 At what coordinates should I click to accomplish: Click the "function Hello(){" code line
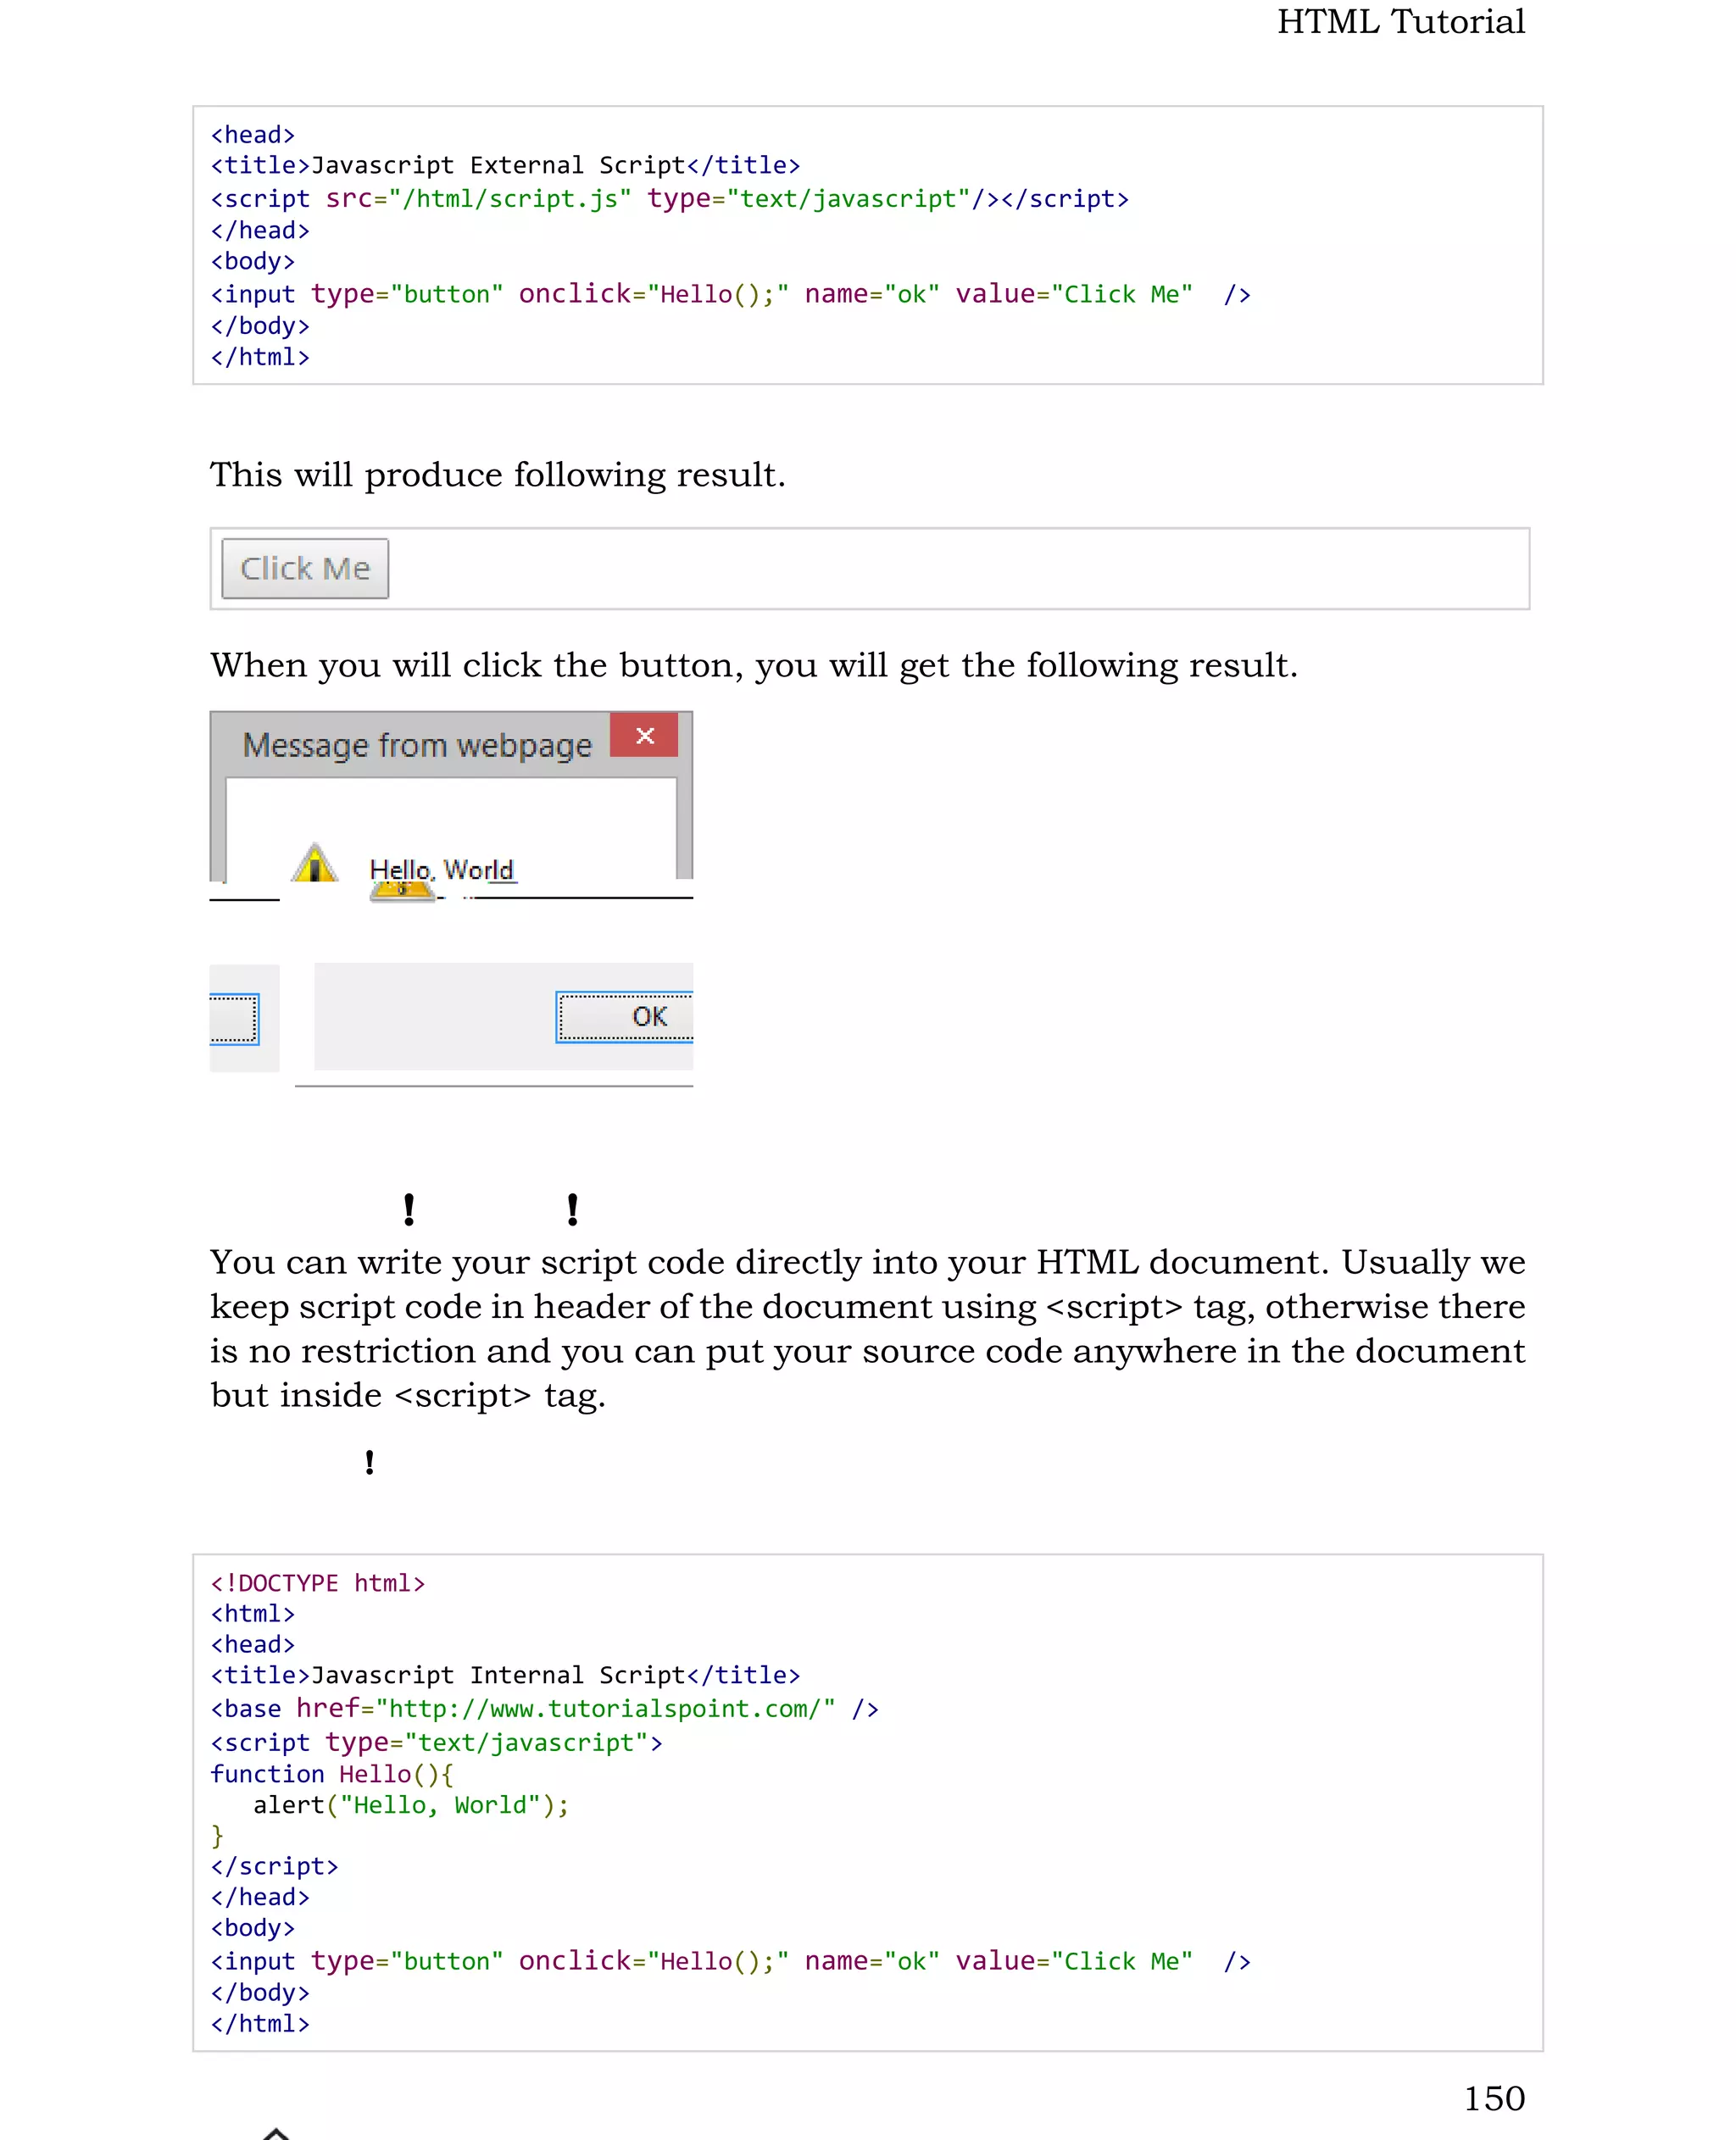(x=332, y=1774)
